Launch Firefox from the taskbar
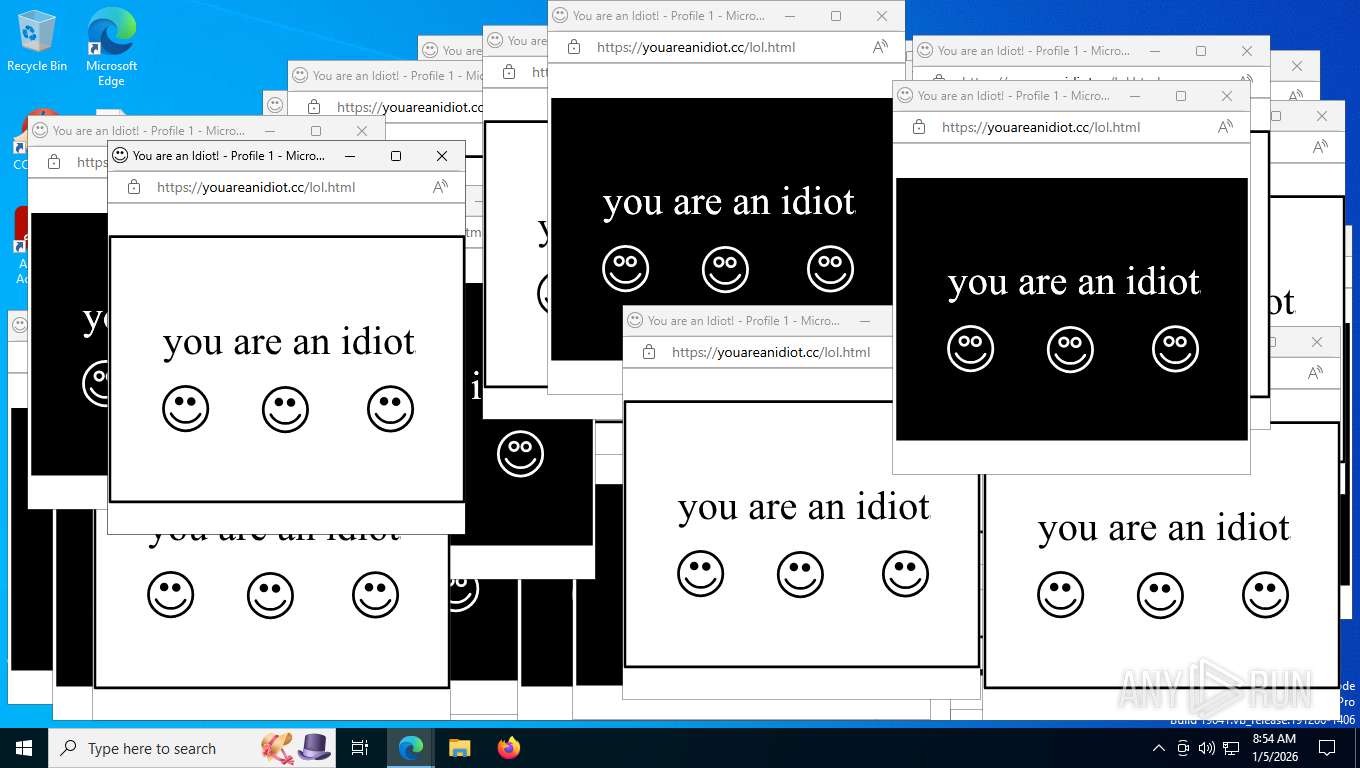 [x=508, y=748]
